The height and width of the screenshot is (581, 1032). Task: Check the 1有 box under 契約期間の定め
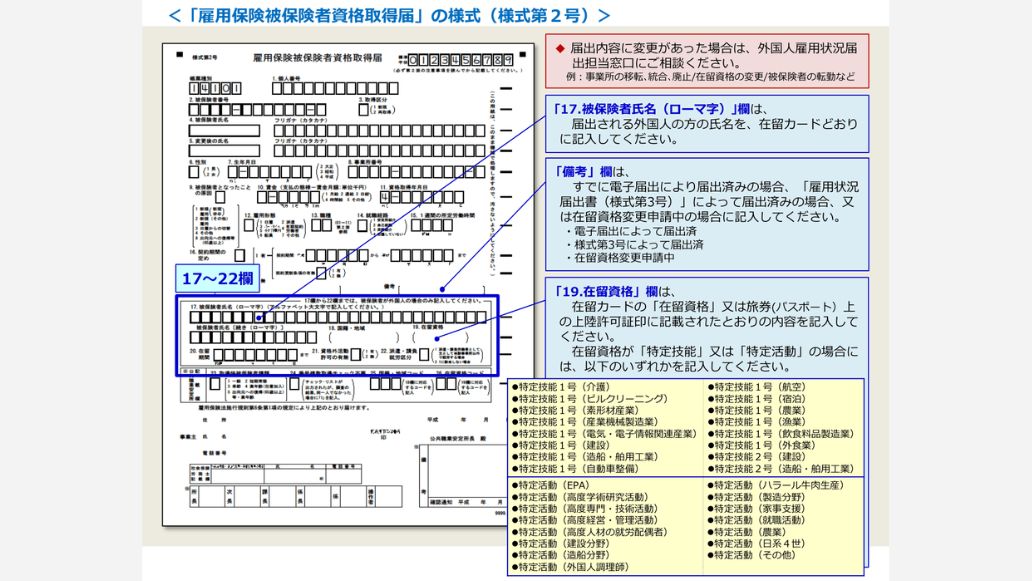pyautogui.click(x=238, y=254)
